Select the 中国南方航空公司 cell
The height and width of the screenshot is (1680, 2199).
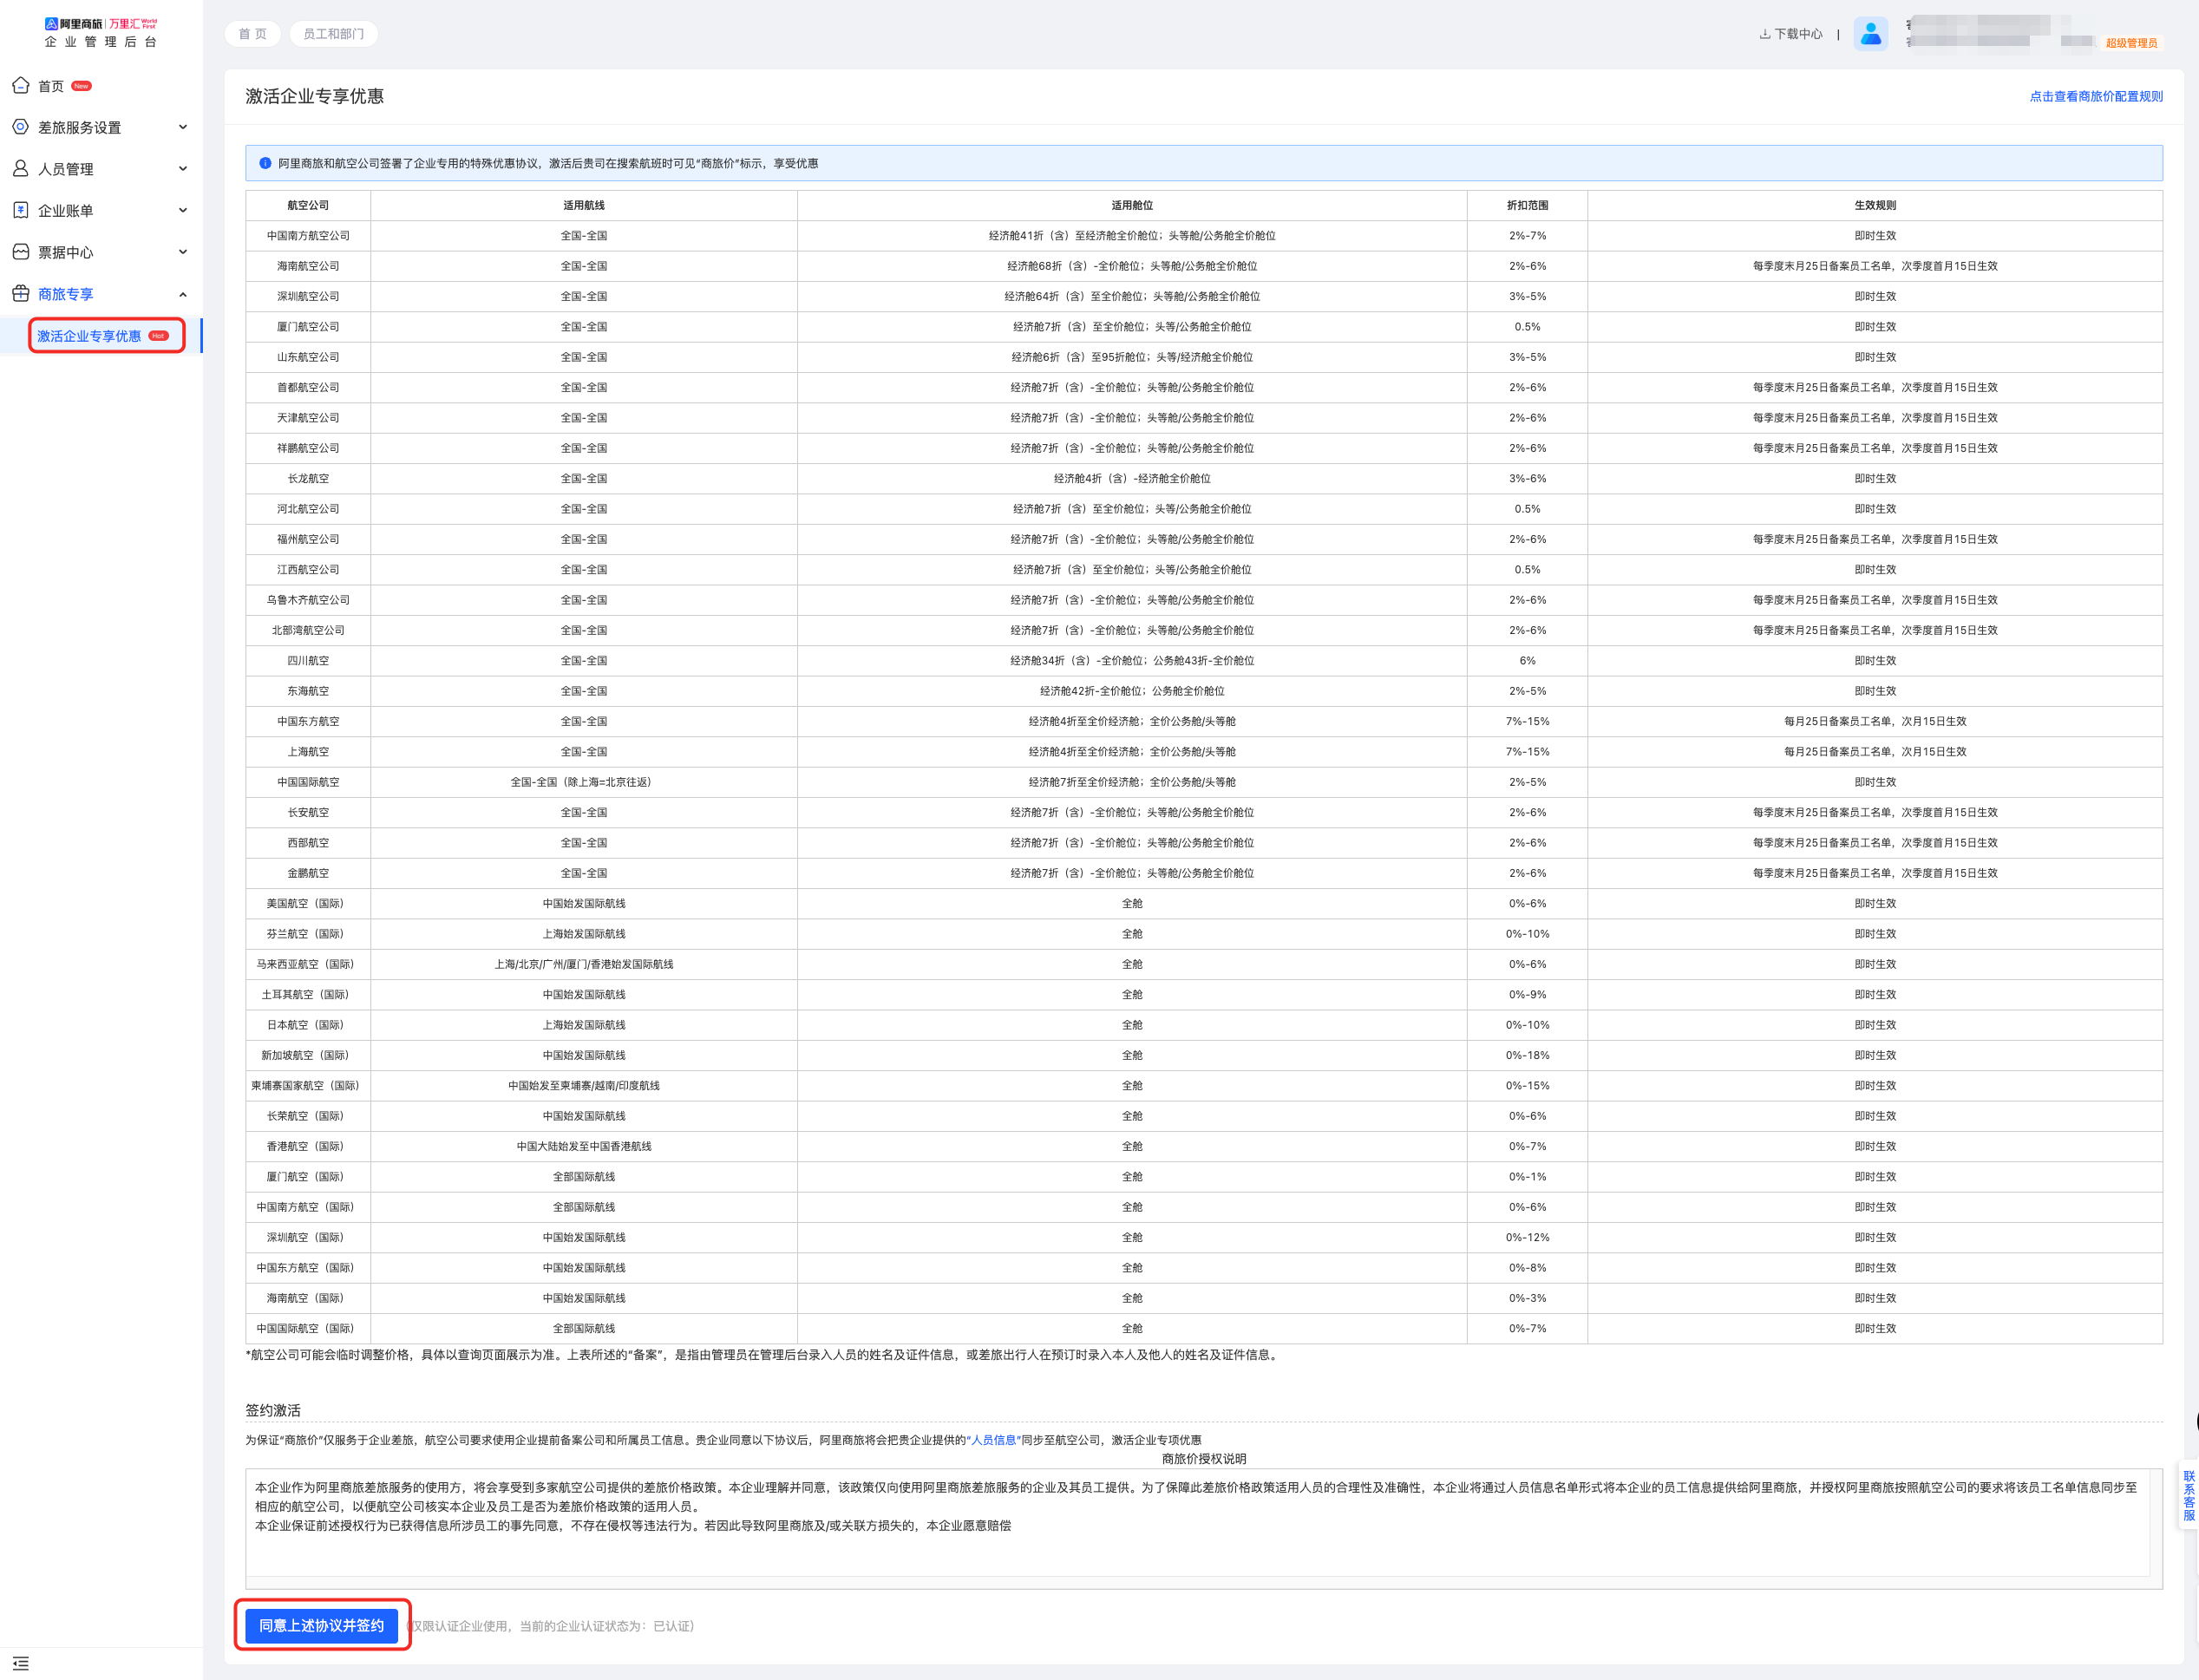[308, 236]
